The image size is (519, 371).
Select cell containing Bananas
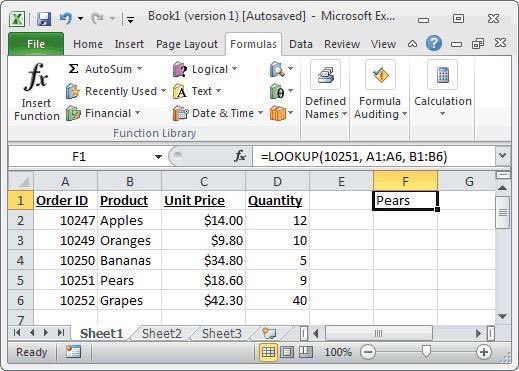pos(129,260)
